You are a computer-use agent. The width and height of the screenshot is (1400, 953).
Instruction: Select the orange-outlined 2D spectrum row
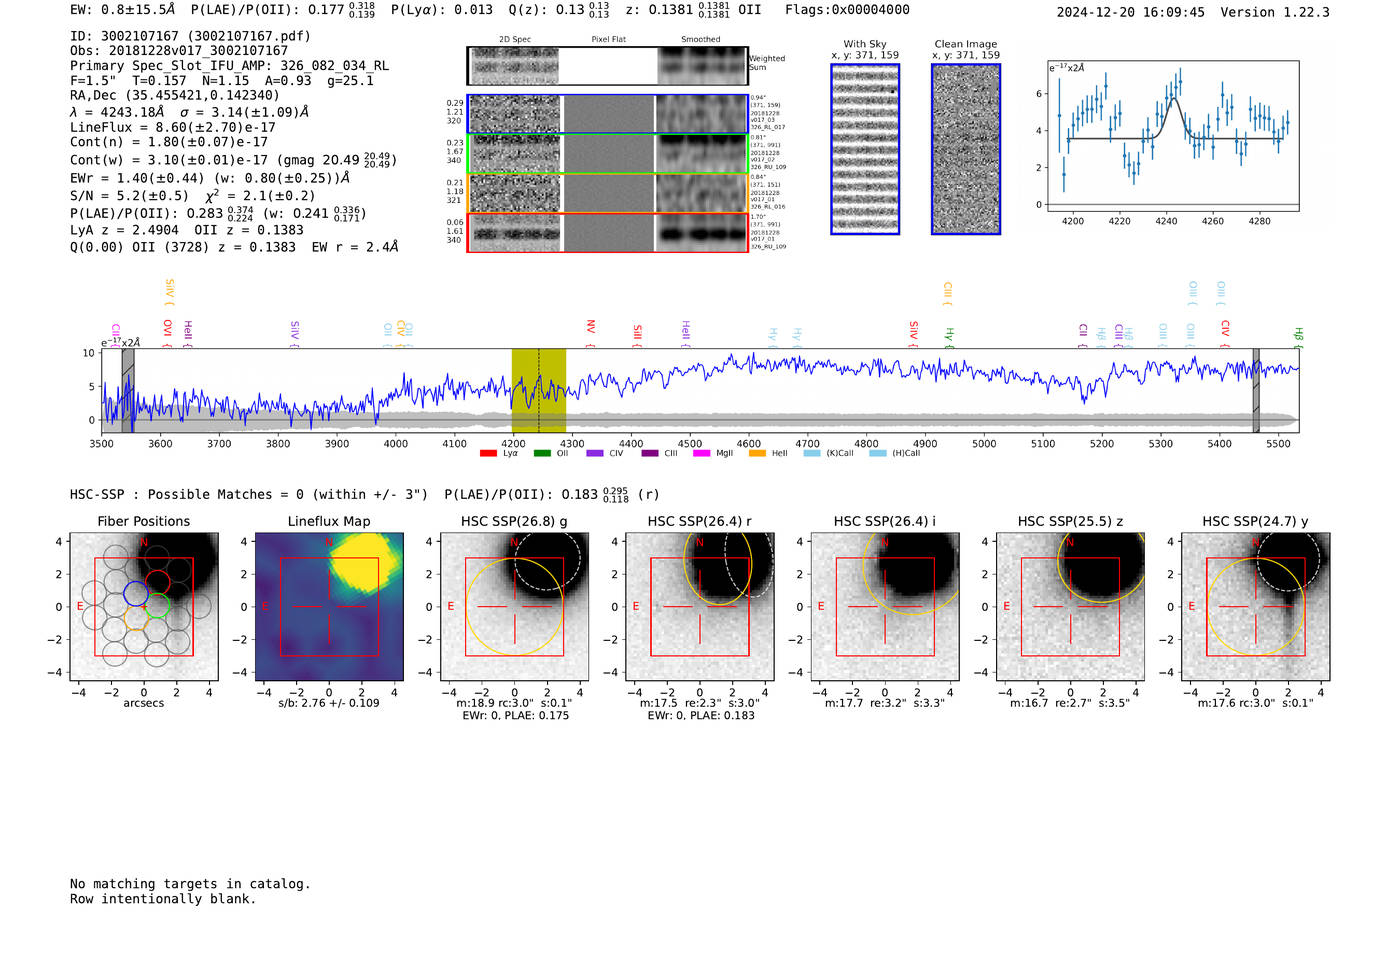608,193
